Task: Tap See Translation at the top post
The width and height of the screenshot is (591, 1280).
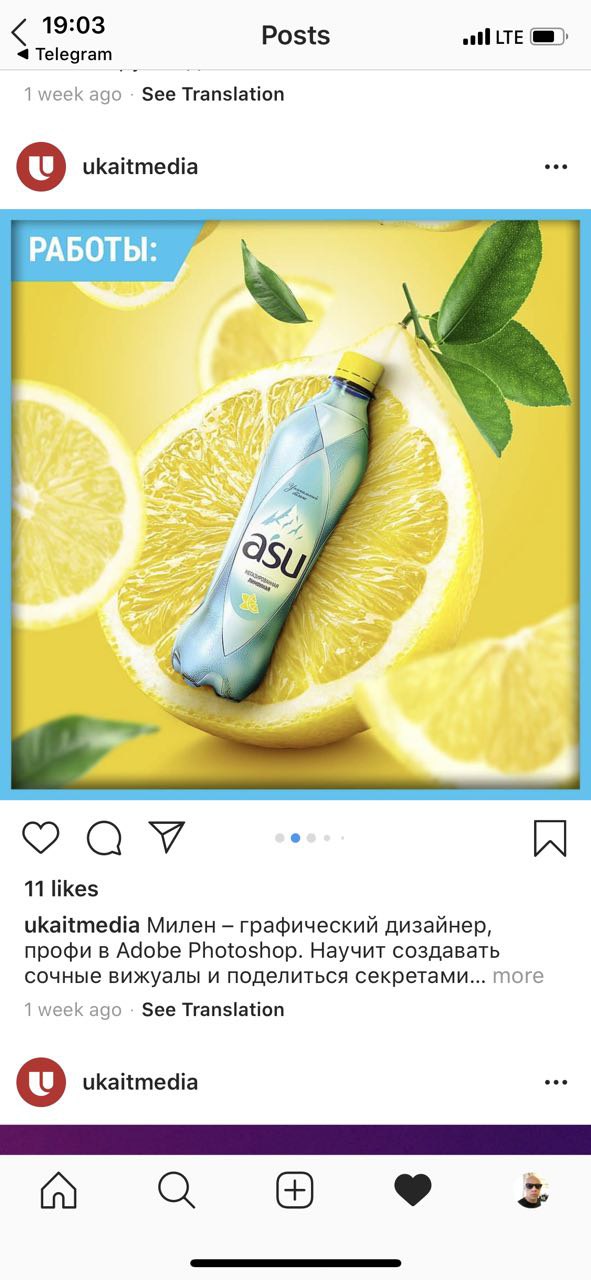Action: [213, 94]
